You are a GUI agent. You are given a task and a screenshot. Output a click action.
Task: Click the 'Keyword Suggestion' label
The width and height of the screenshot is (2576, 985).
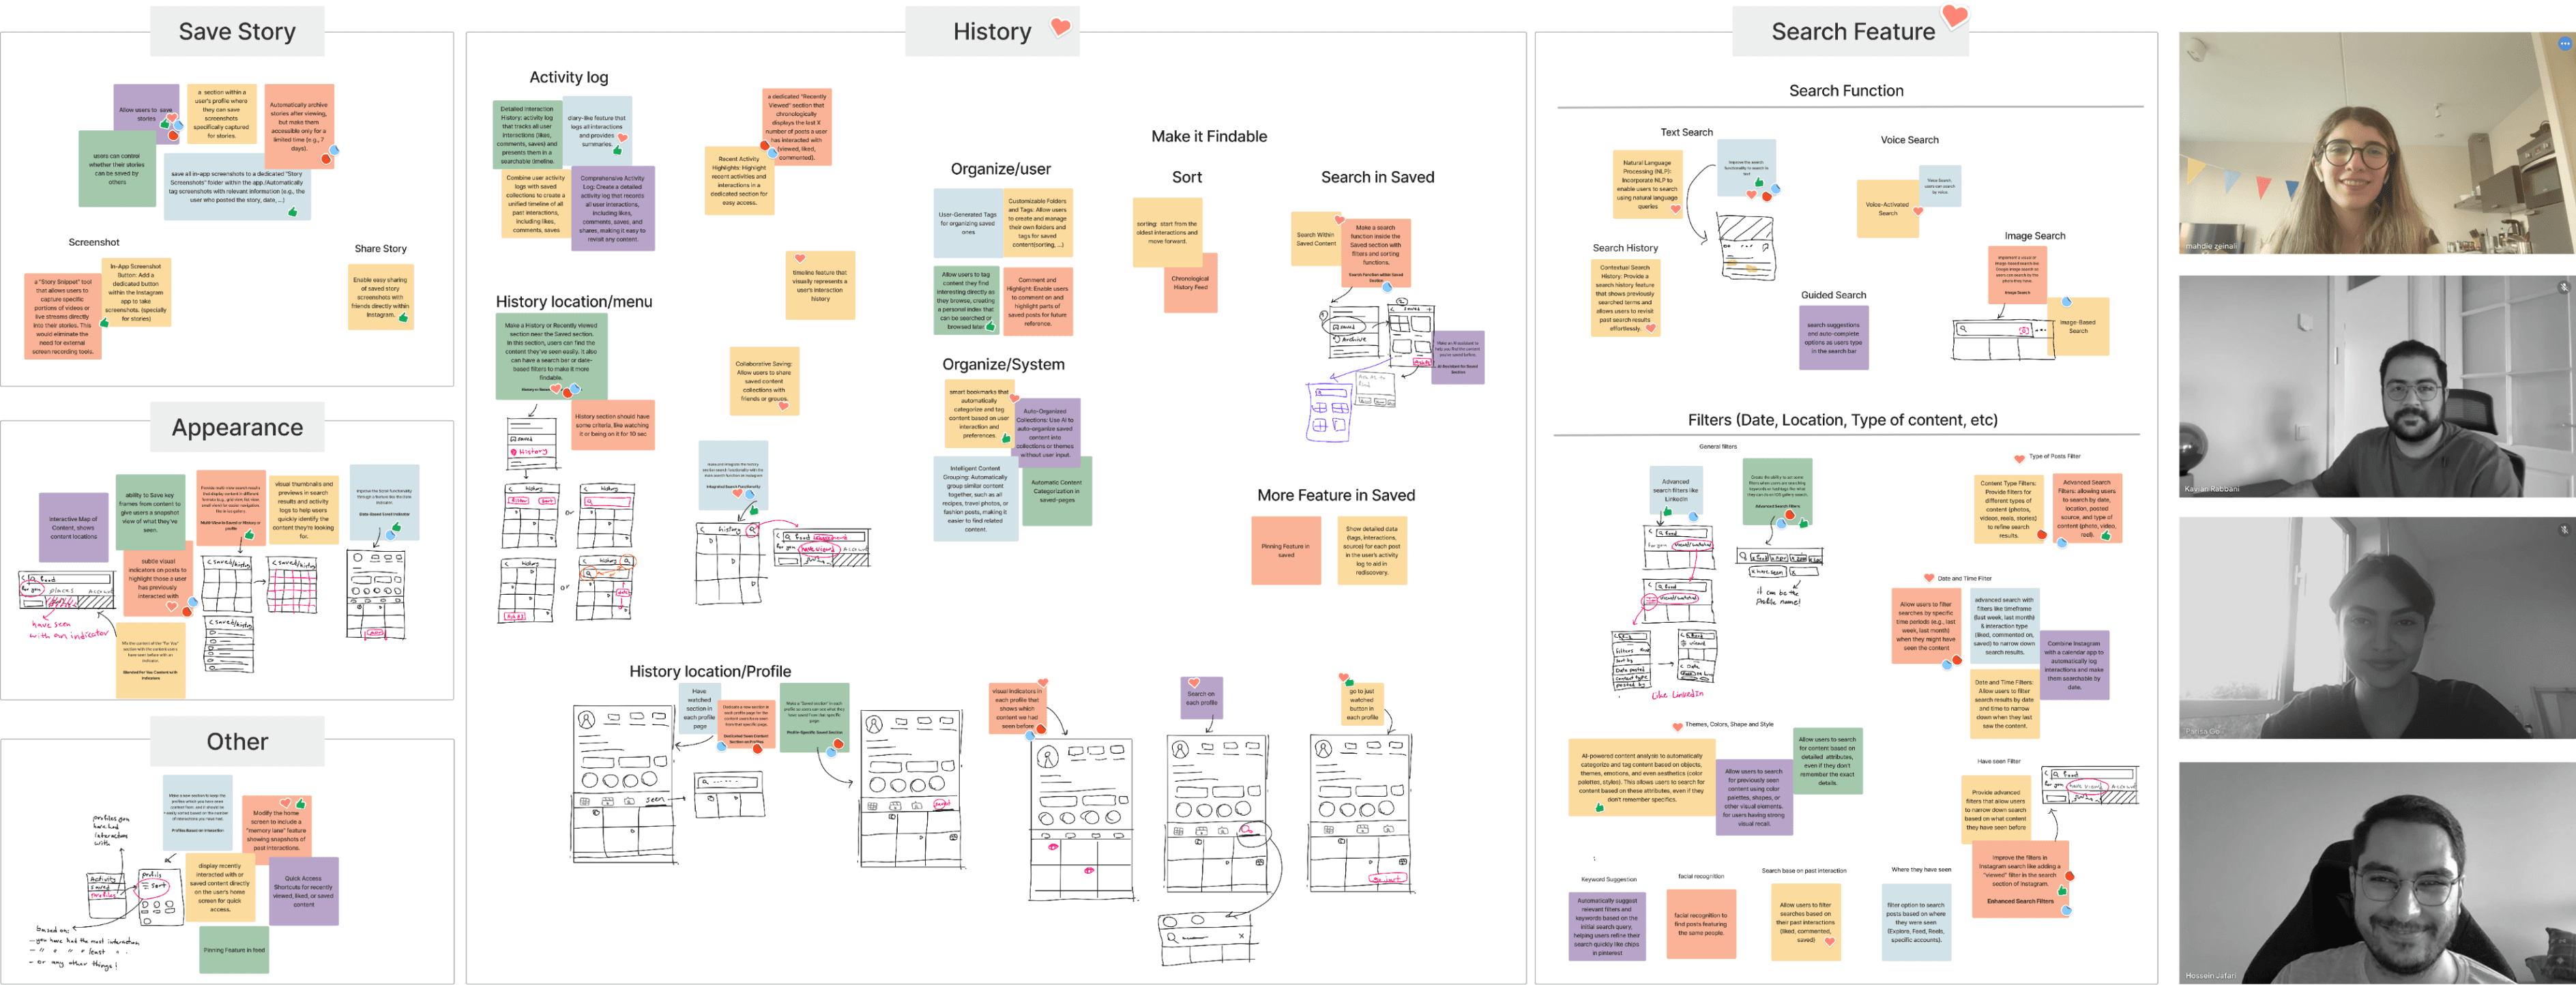[1608, 879]
